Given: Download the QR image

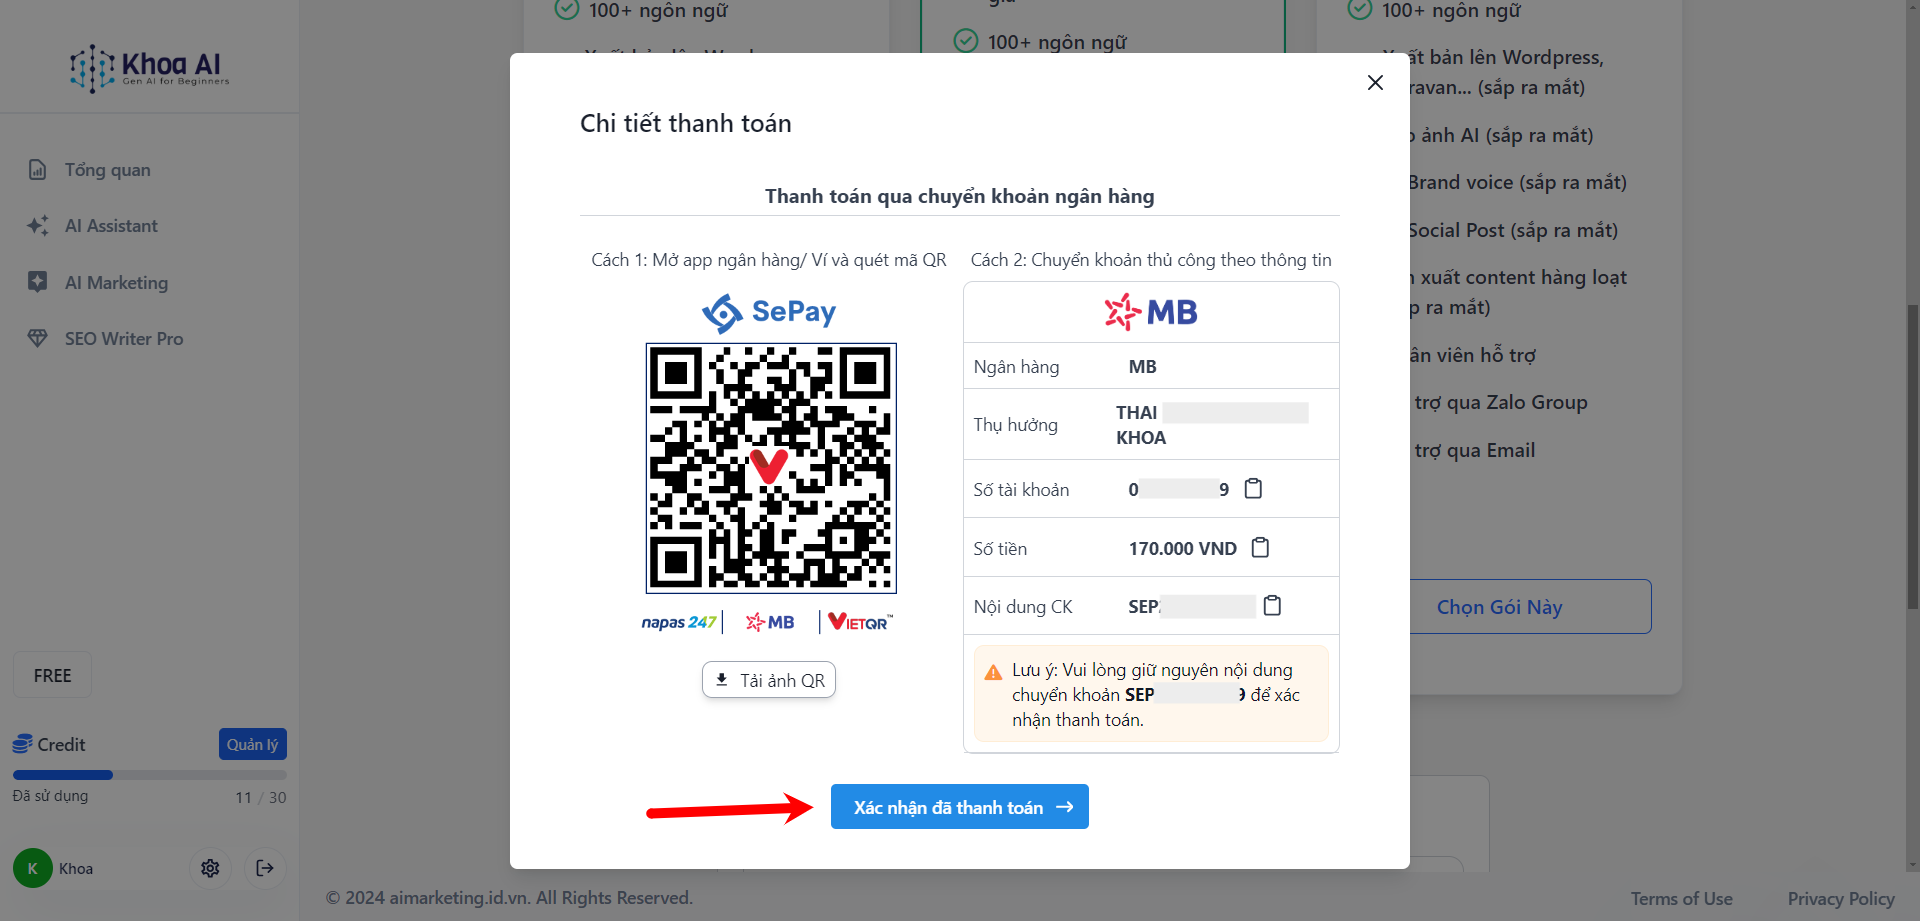Looking at the screenshot, I should click(x=769, y=680).
